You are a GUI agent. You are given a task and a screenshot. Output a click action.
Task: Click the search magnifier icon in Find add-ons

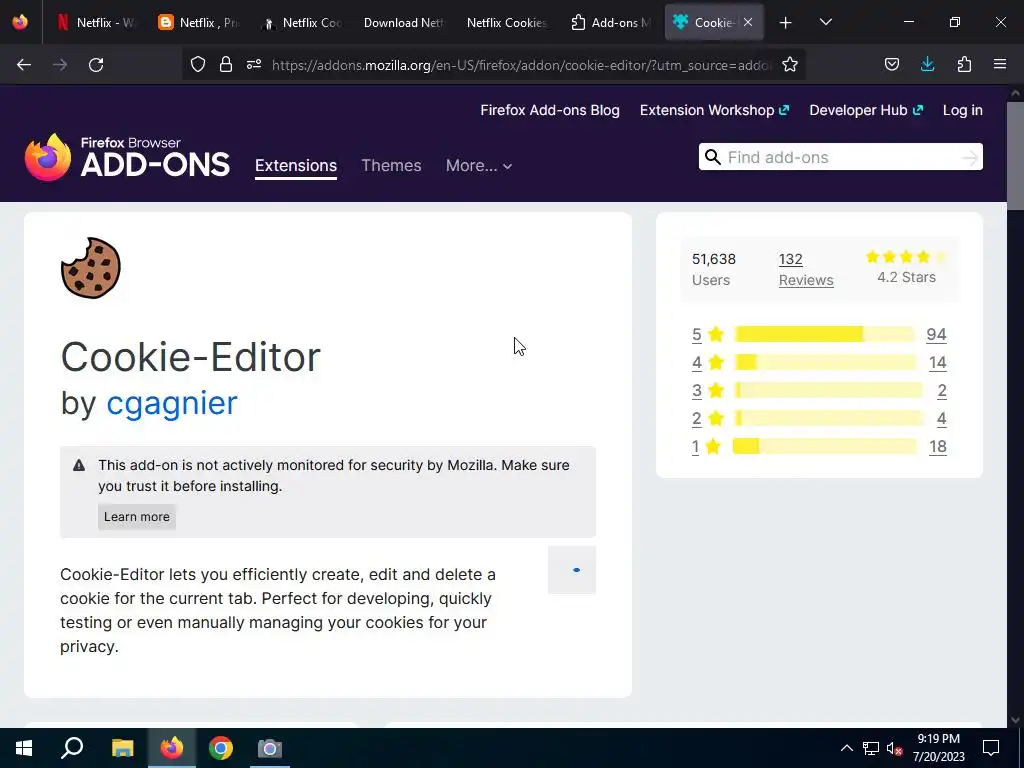coord(713,157)
